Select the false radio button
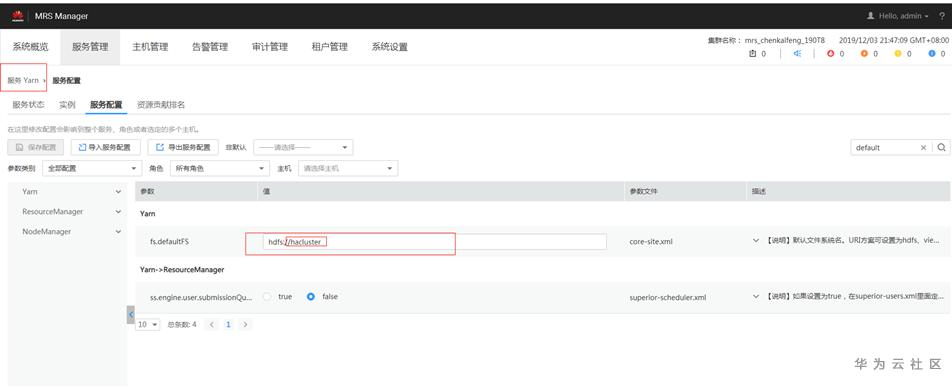Image resolution: width=952 pixels, height=386 pixels. click(x=311, y=297)
